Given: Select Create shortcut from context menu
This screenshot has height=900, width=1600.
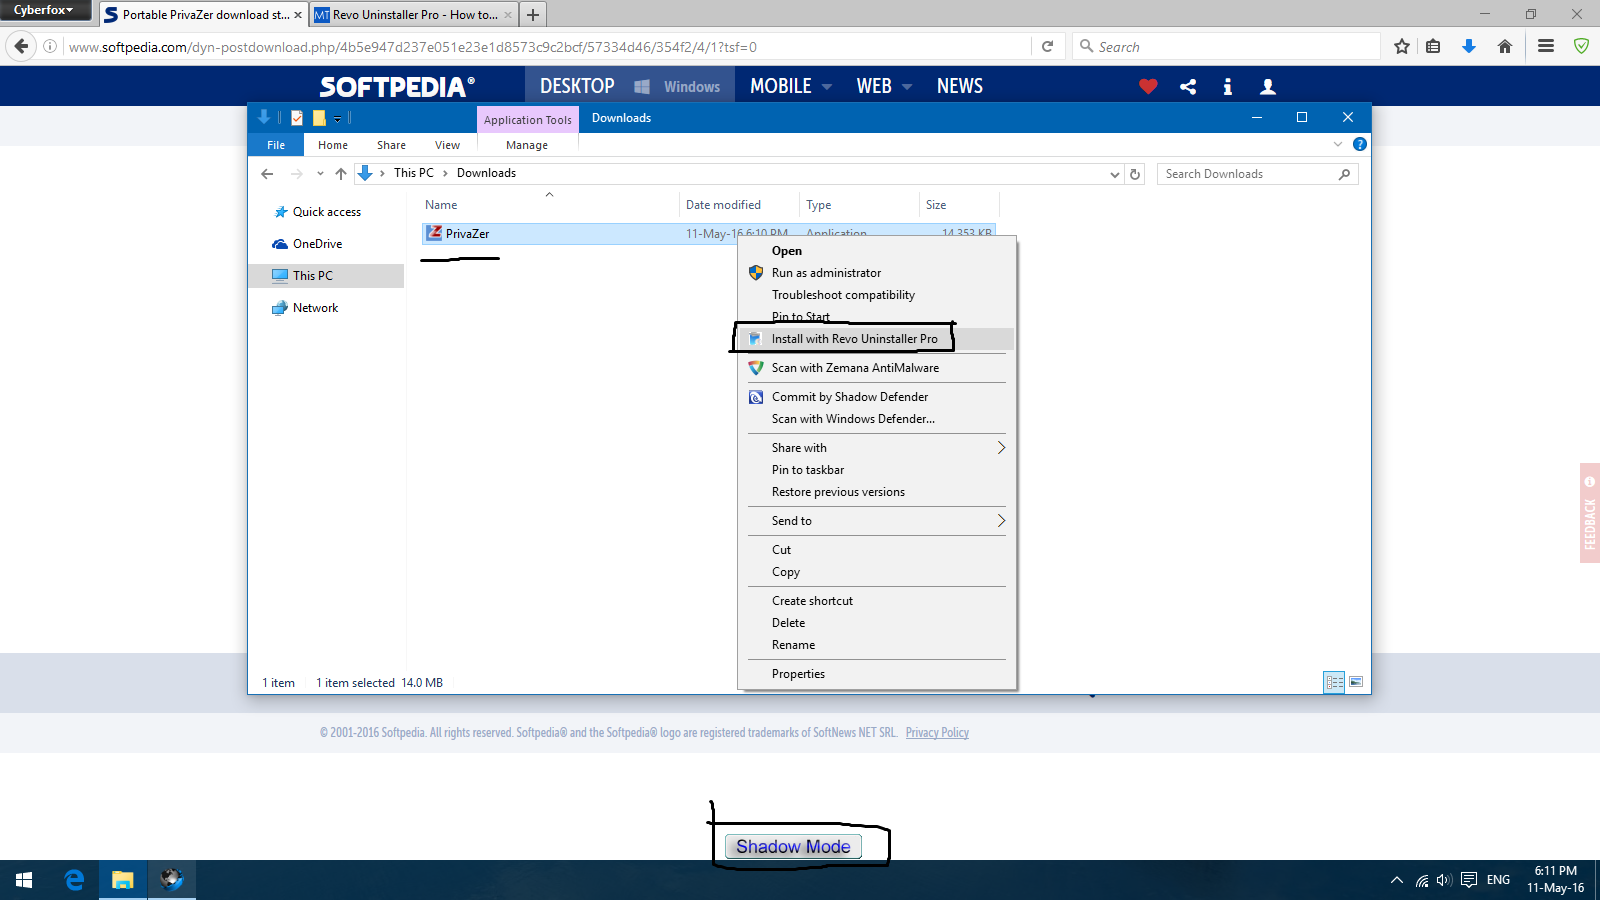Looking at the screenshot, I should [x=876, y=601].
